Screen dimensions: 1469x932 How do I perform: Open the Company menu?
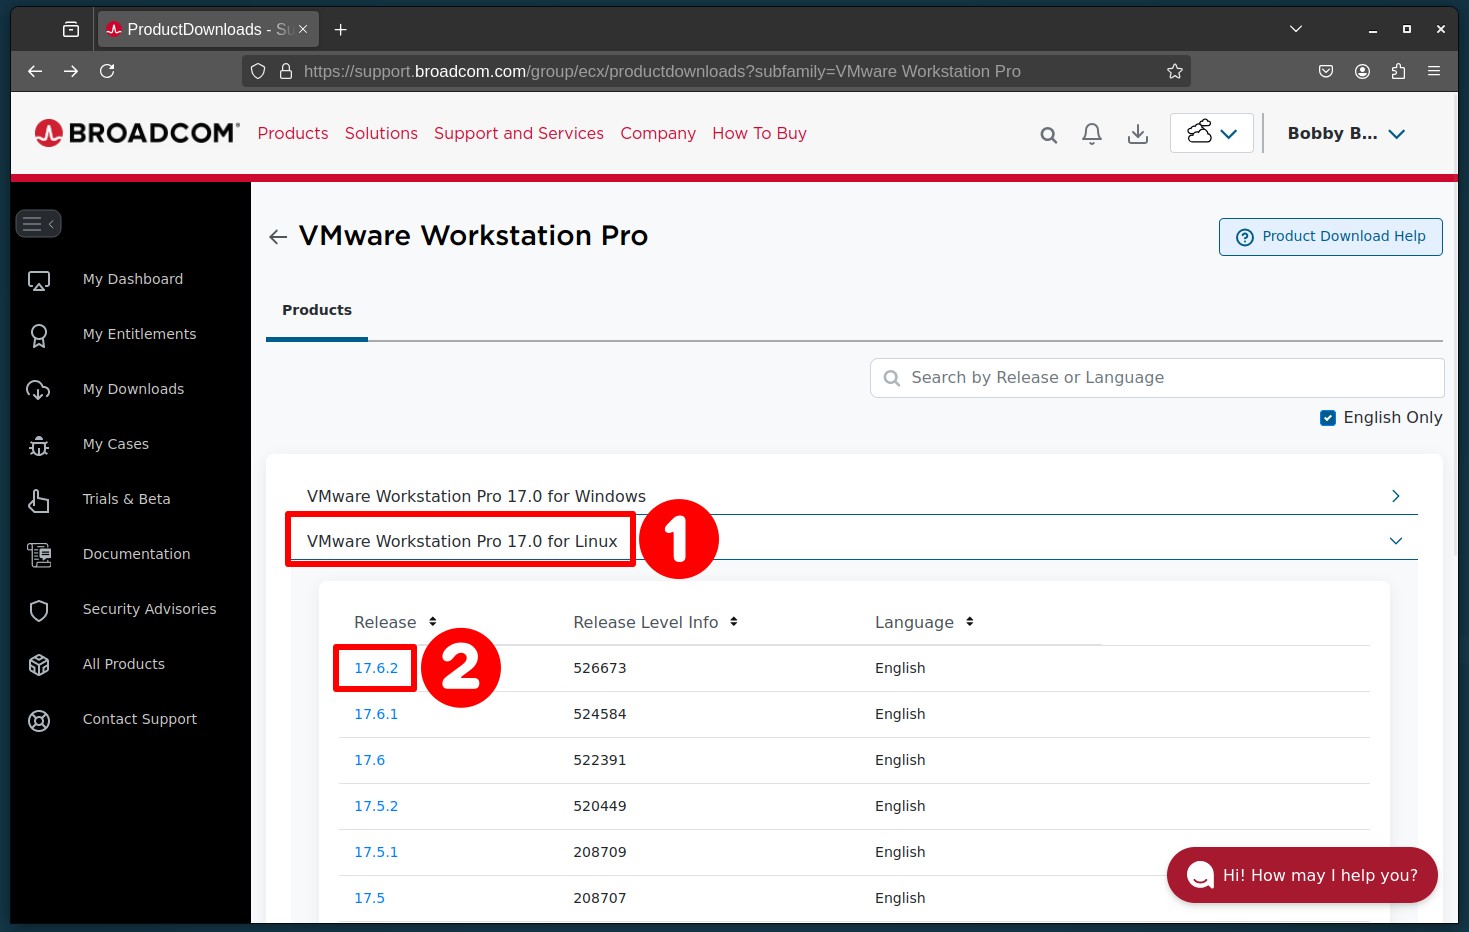point(658,133)
